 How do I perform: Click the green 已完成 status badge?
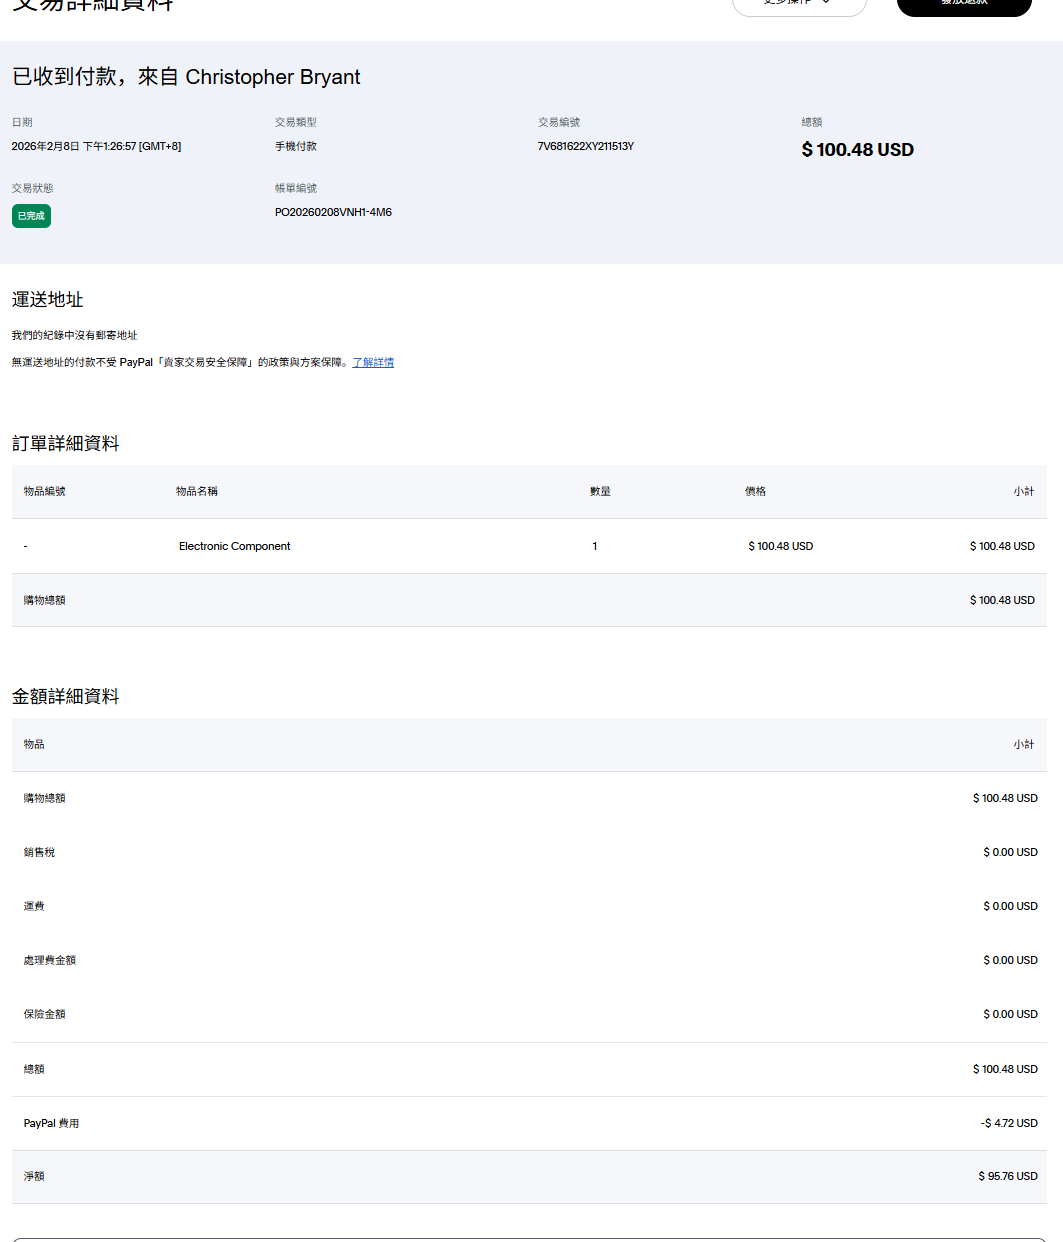[31, 216]
